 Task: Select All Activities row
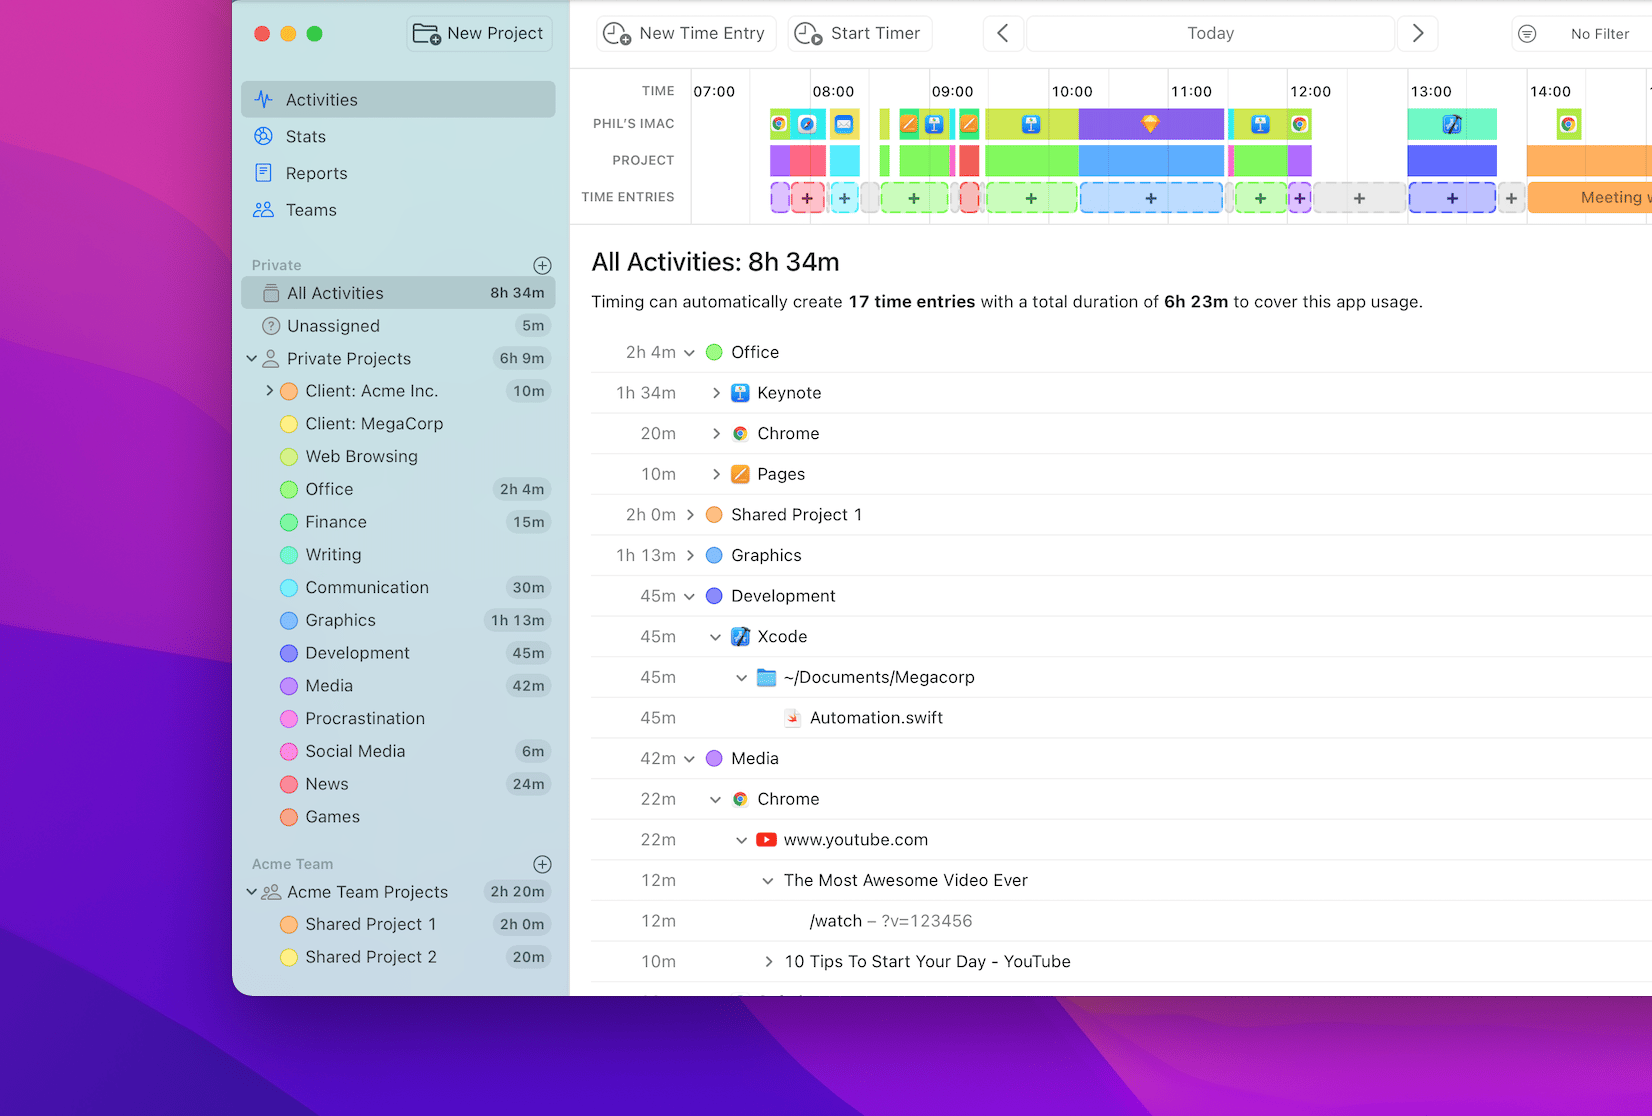[x=398, y=293]
